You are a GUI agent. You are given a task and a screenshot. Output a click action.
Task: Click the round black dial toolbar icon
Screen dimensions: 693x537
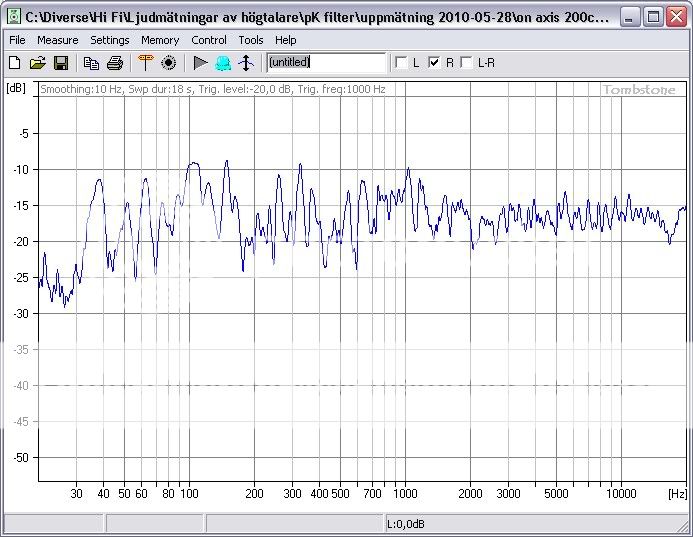(168, 63)
